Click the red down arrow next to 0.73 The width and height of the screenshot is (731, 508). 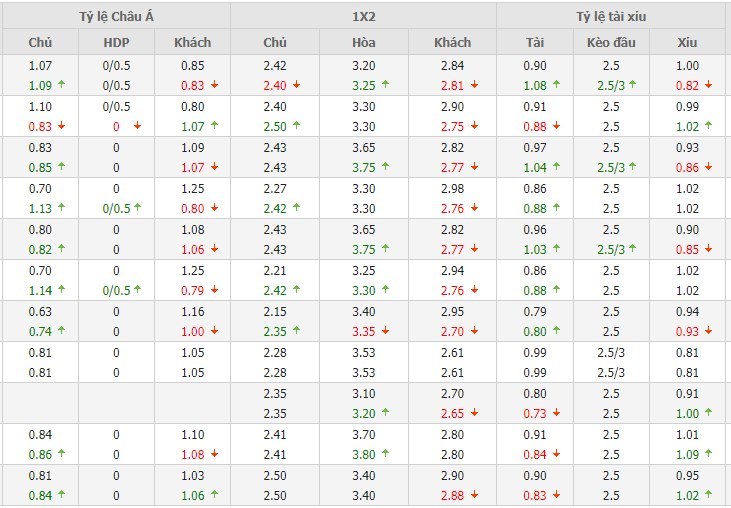coord(556,413)
